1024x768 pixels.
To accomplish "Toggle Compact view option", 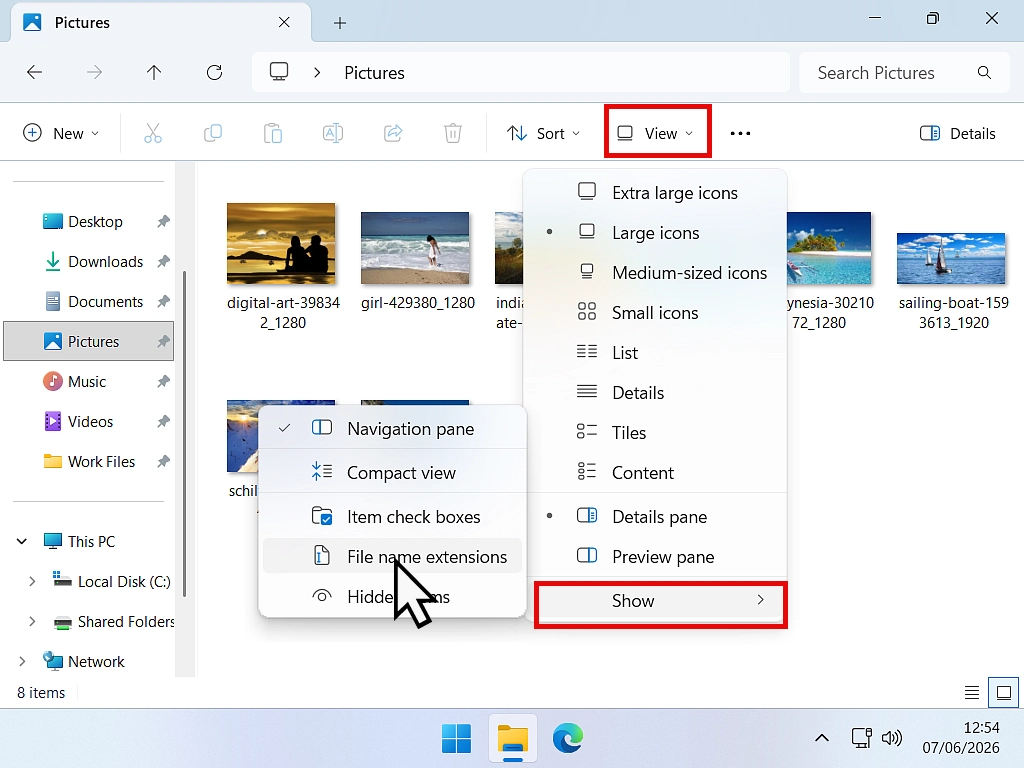I will (394, 473).
